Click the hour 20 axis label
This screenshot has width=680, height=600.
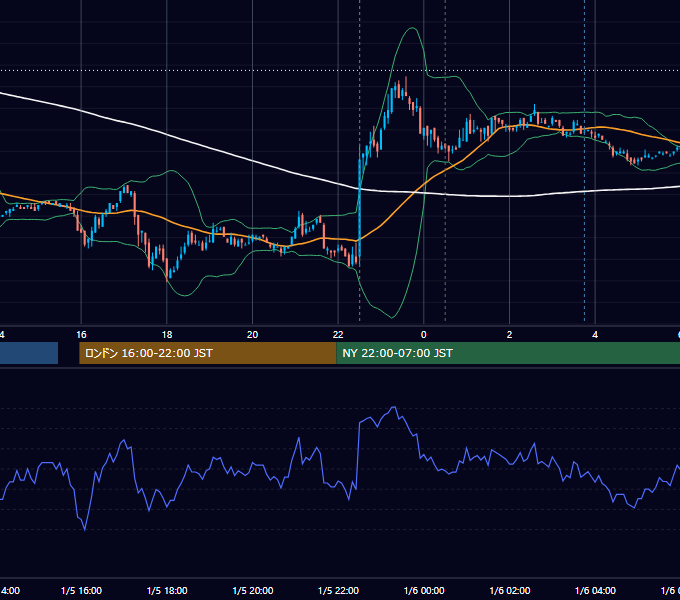(x=252, y=334)
